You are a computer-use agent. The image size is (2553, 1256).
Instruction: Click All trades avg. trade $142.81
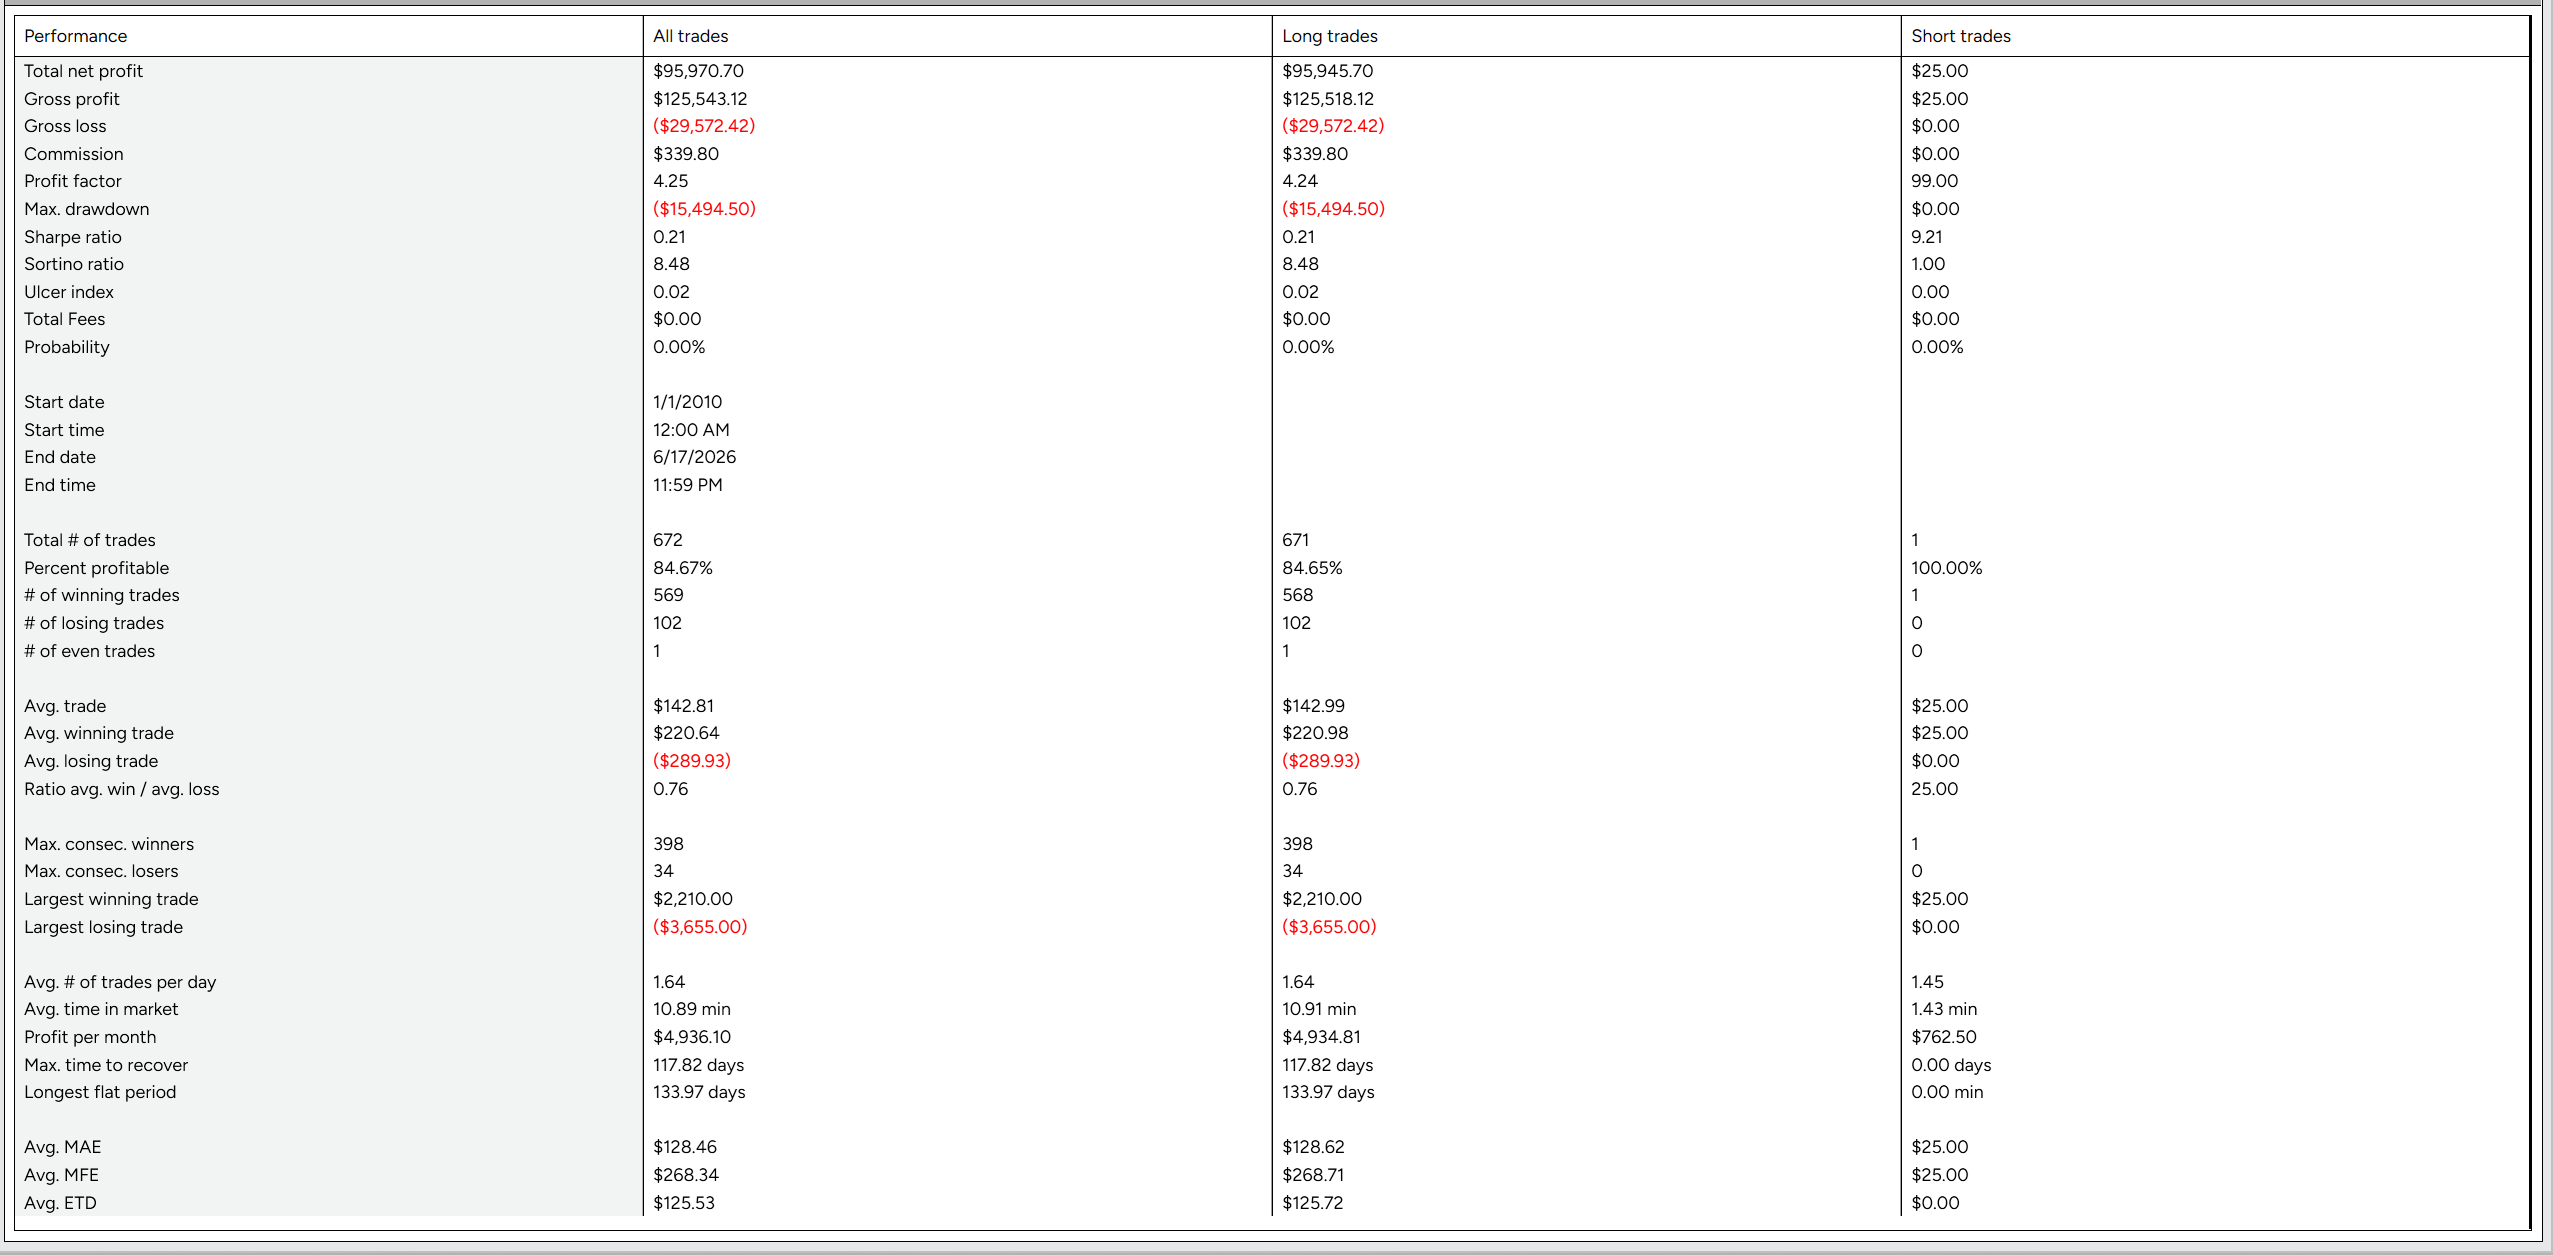(683, 706)
